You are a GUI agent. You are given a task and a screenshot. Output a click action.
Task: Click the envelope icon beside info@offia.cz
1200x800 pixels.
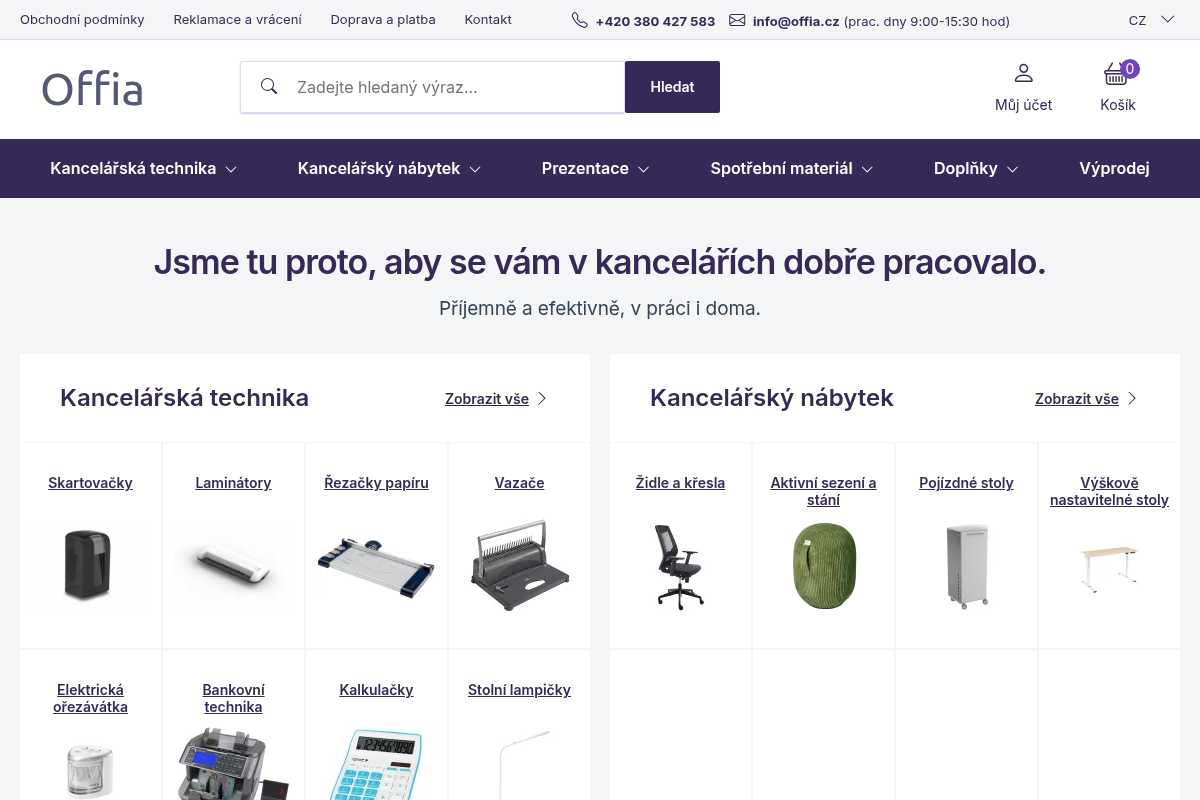click(x=737, y=20)
